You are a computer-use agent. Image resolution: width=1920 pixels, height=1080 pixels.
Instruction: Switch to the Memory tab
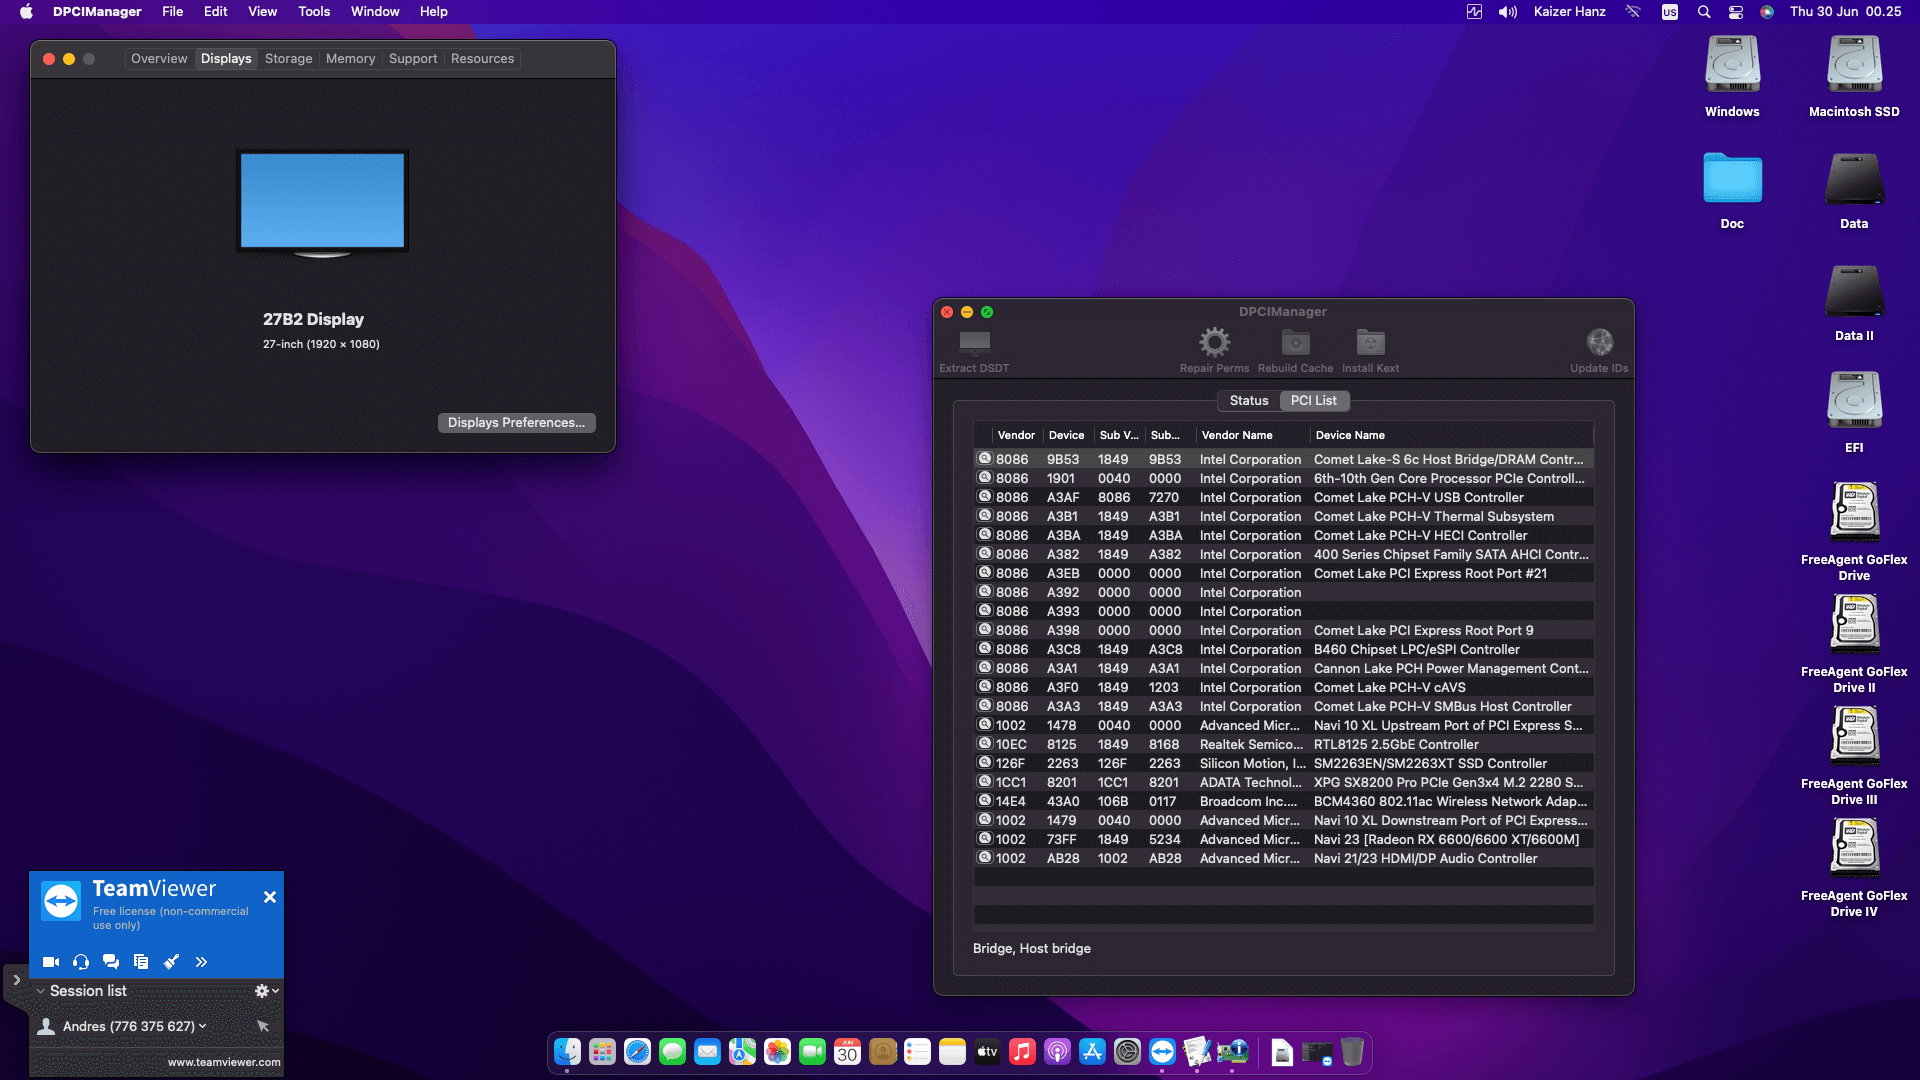coord(350,59)
